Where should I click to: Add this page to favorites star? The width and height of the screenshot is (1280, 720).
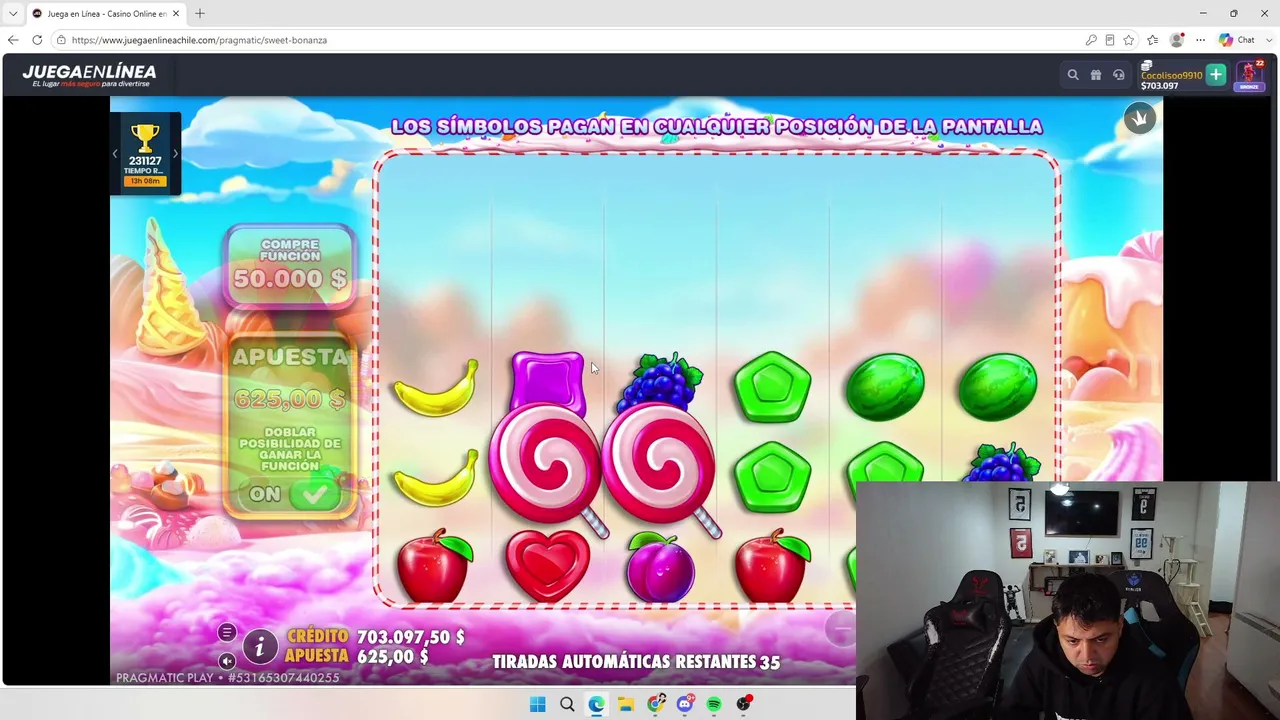tap(1129, 40)
